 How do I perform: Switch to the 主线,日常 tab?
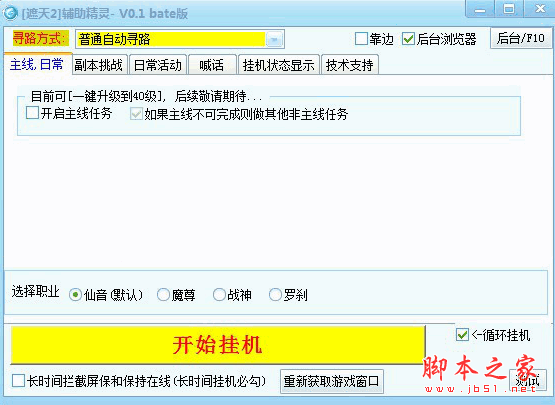point(37,64)
